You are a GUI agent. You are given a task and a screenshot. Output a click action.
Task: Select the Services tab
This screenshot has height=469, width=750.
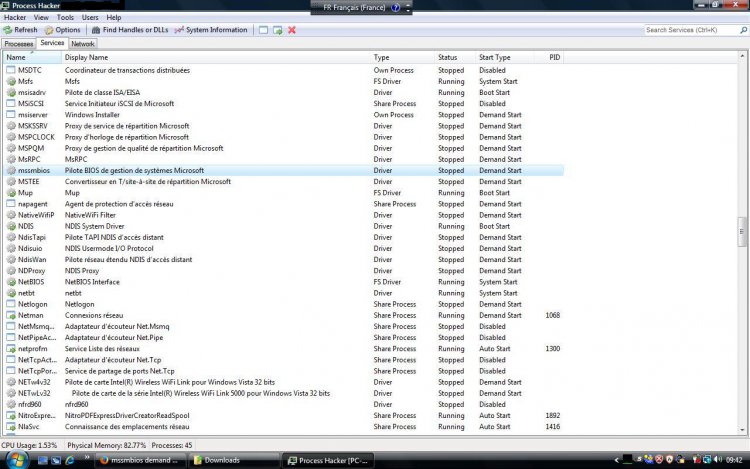tap(52, 43)
